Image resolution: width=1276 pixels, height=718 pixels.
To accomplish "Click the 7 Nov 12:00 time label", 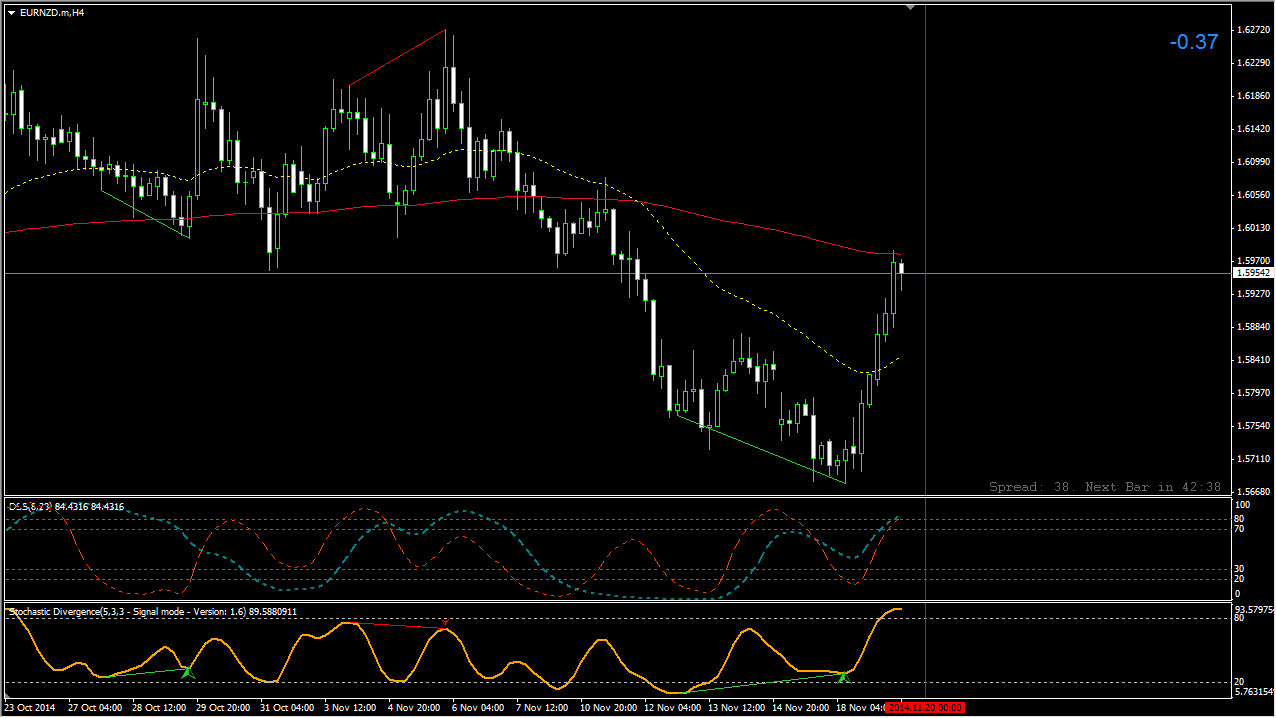I will [x=541, y=708].
